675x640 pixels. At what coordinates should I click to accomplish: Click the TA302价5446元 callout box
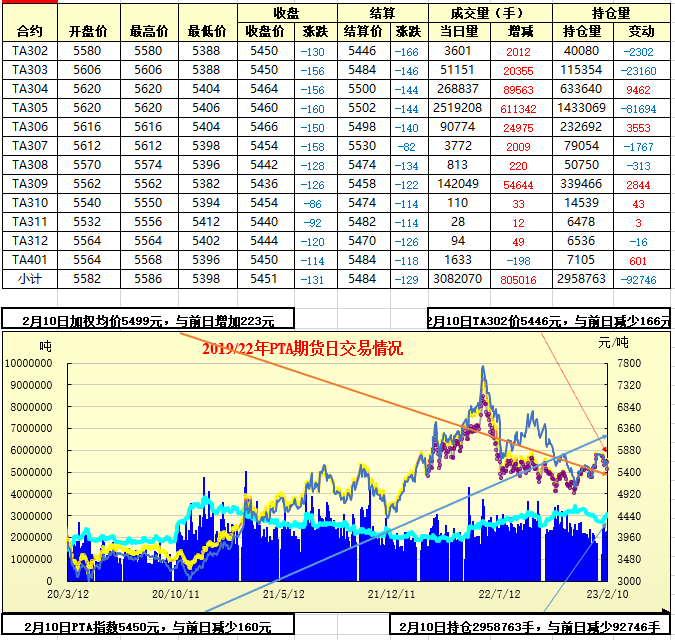click(549, 321)
